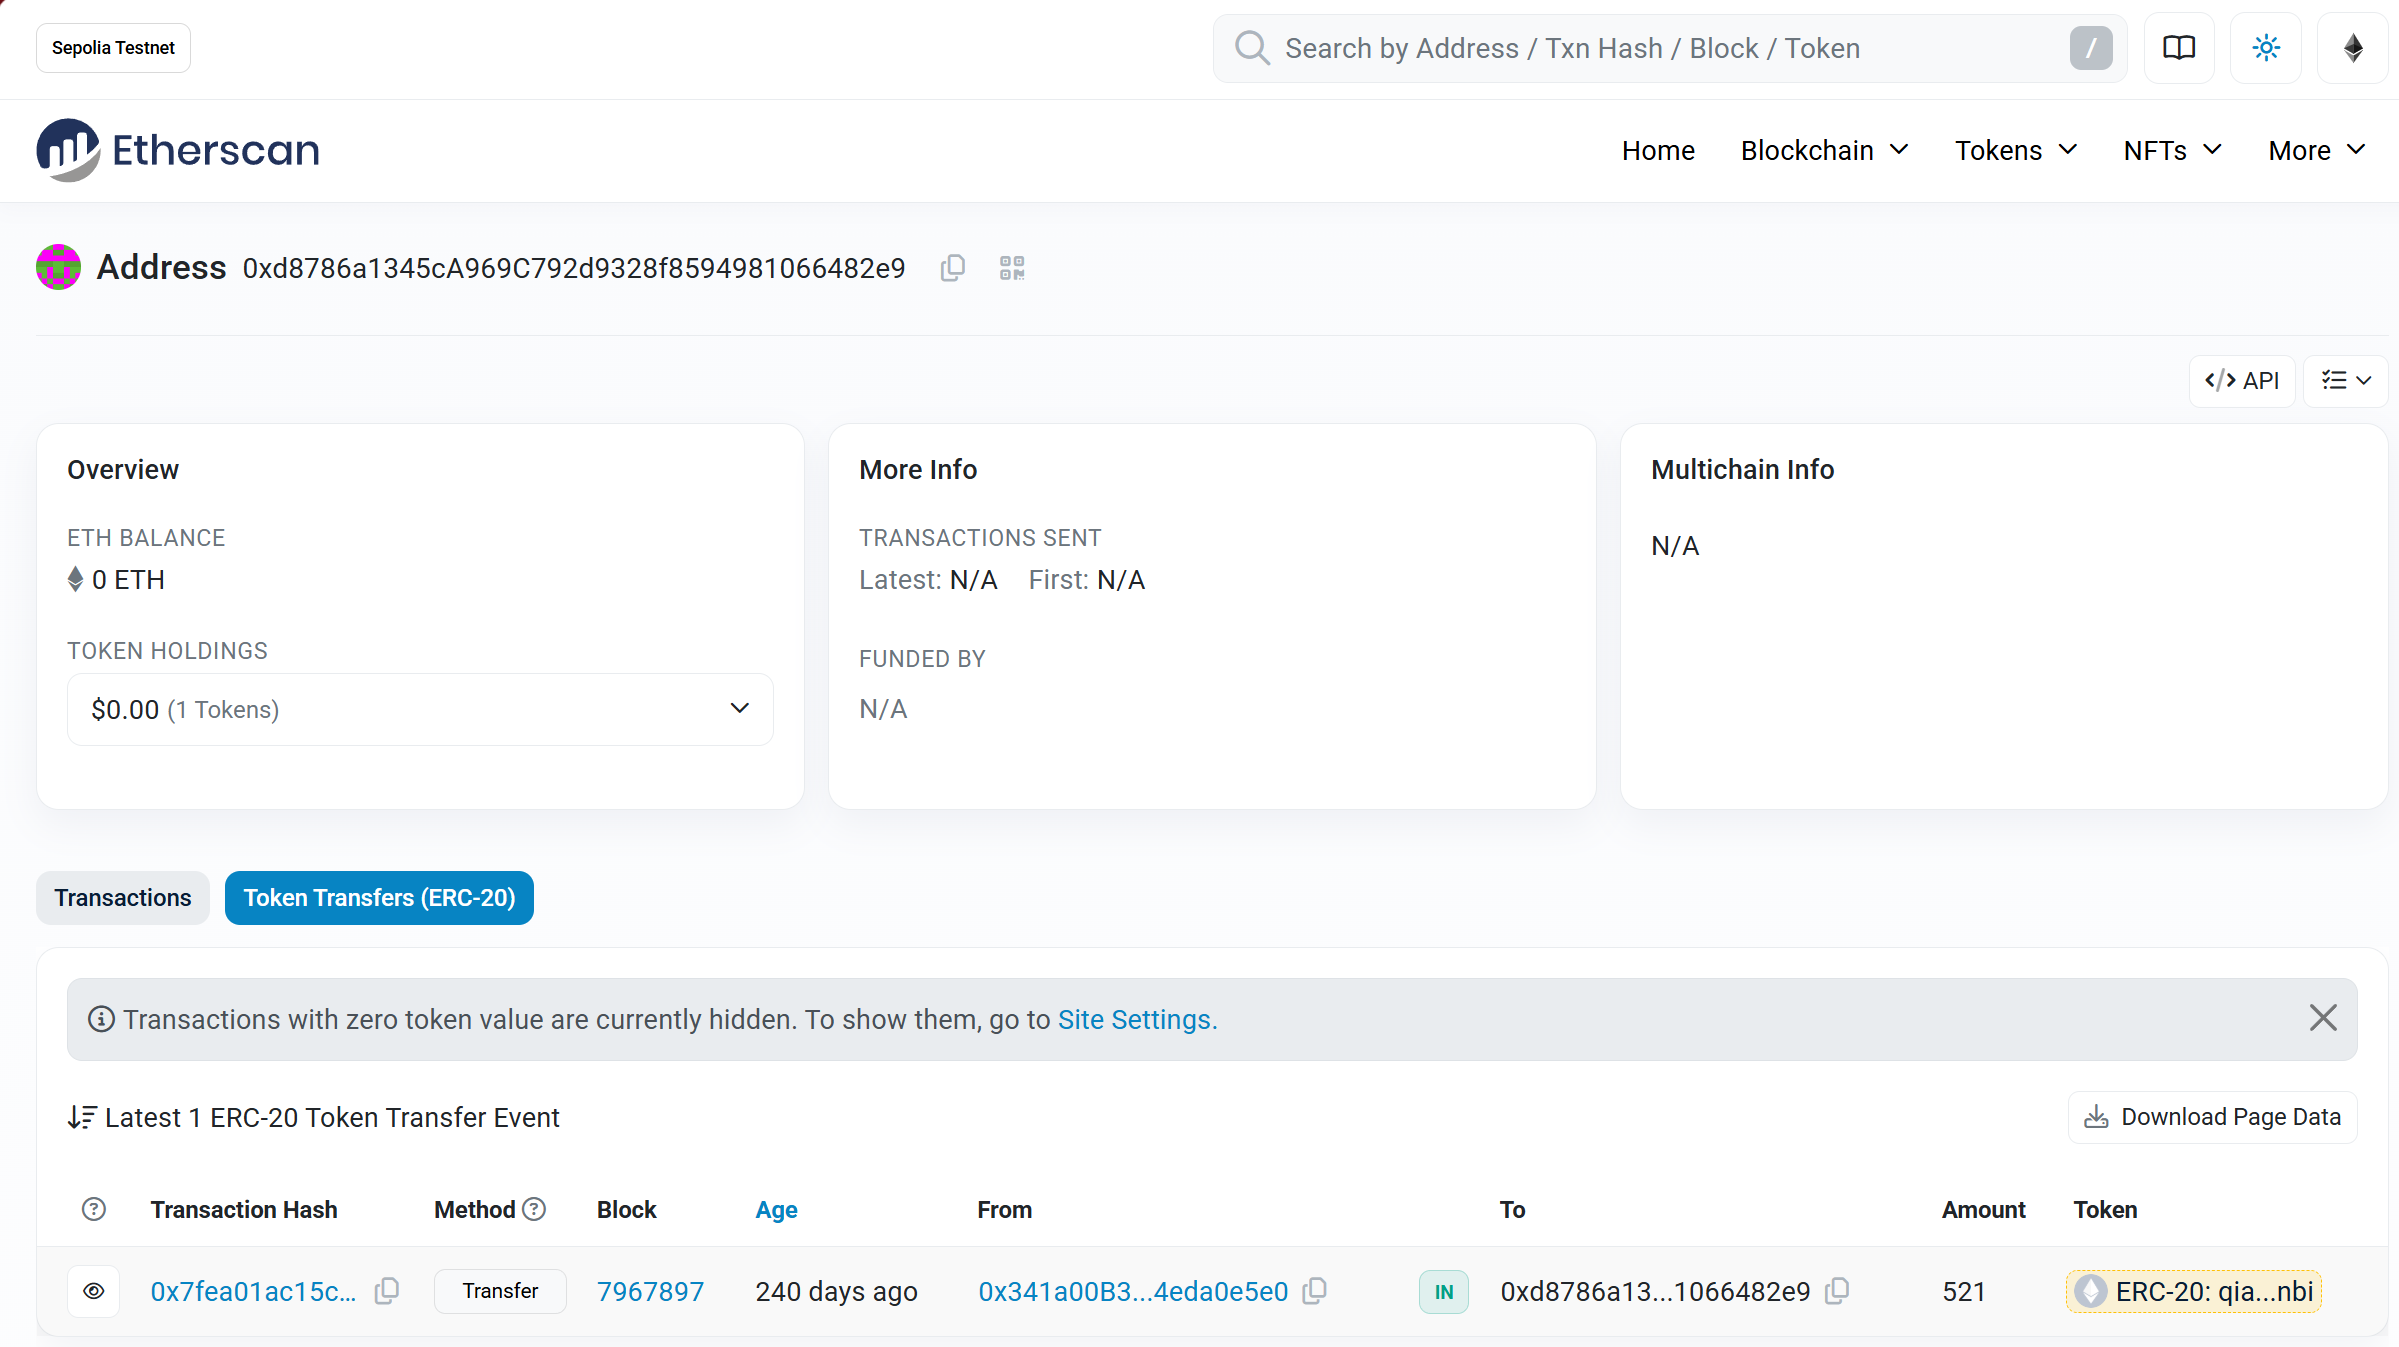Image resolution: width=2399 pixels, height=1347 pixels.
Task: Open the list options dropdown beside API
Action: coord(2345,381)
